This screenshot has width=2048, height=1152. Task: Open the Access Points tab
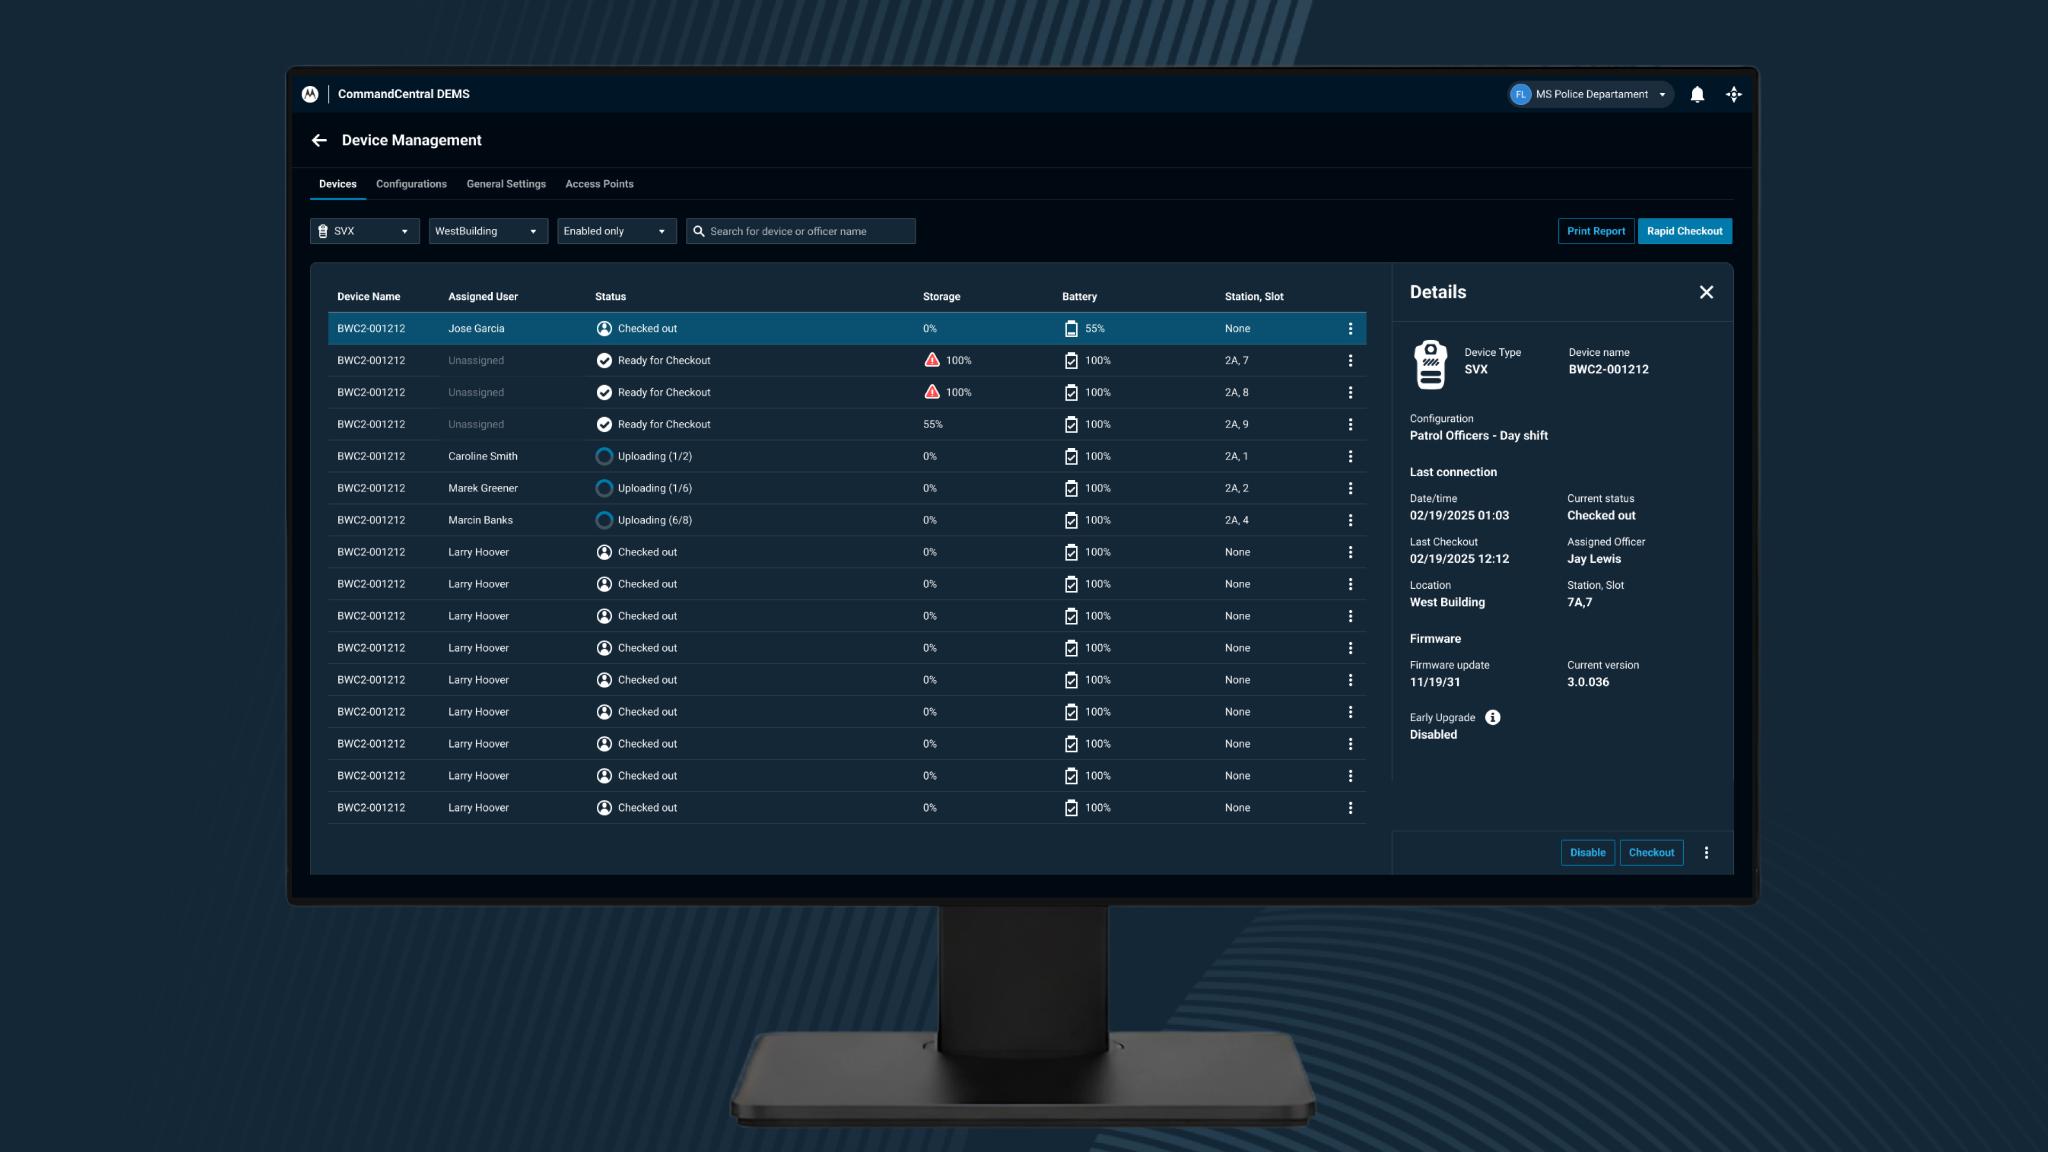(x=599, y=185)
